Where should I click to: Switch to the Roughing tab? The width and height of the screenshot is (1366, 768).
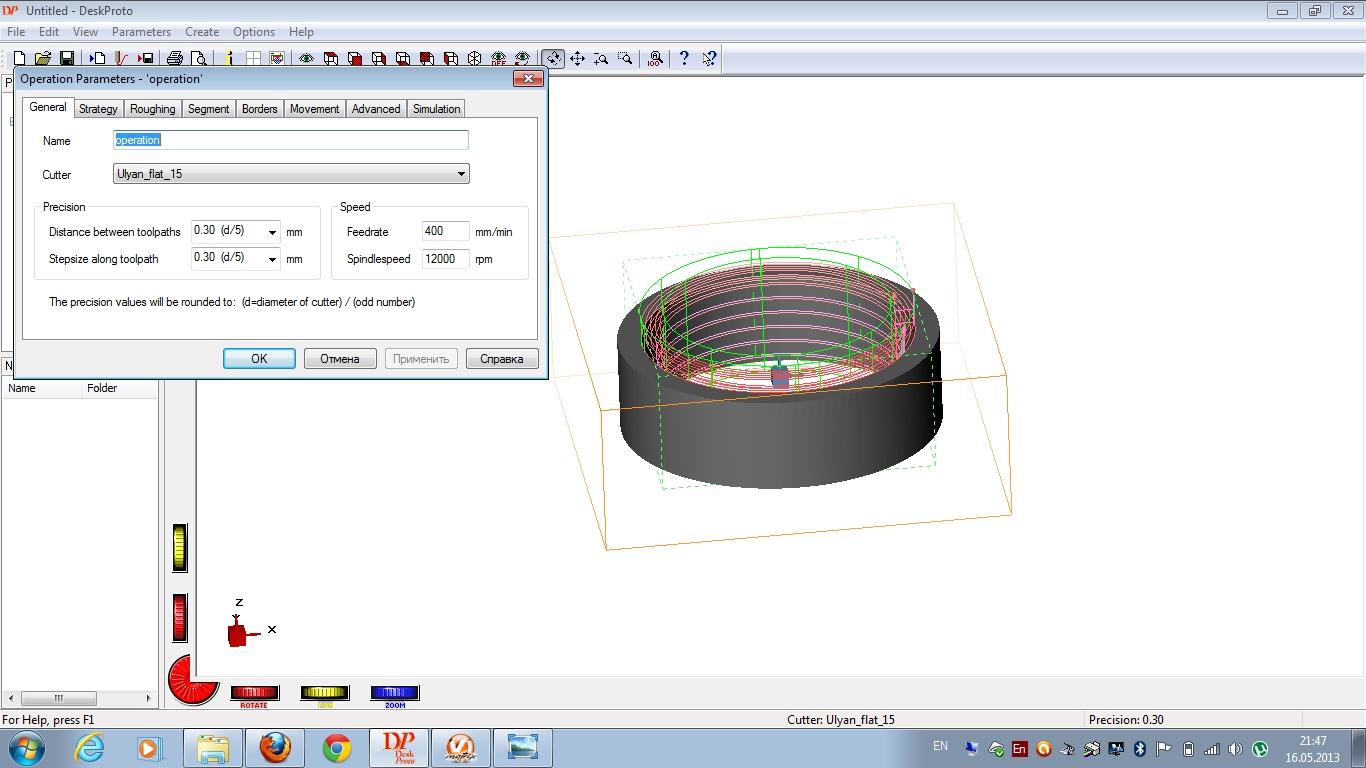point(152,109)
